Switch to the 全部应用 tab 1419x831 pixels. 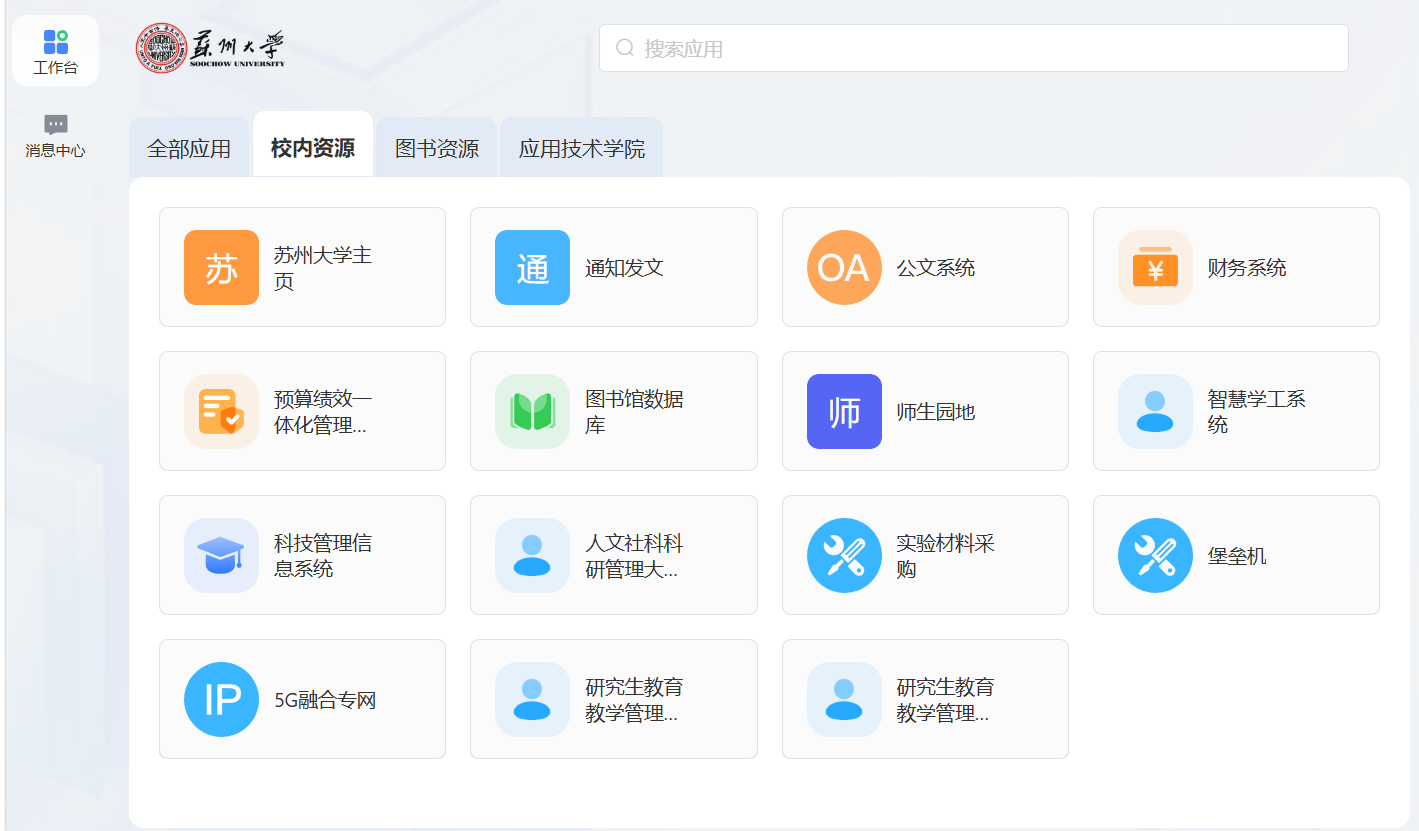(189, 148)
